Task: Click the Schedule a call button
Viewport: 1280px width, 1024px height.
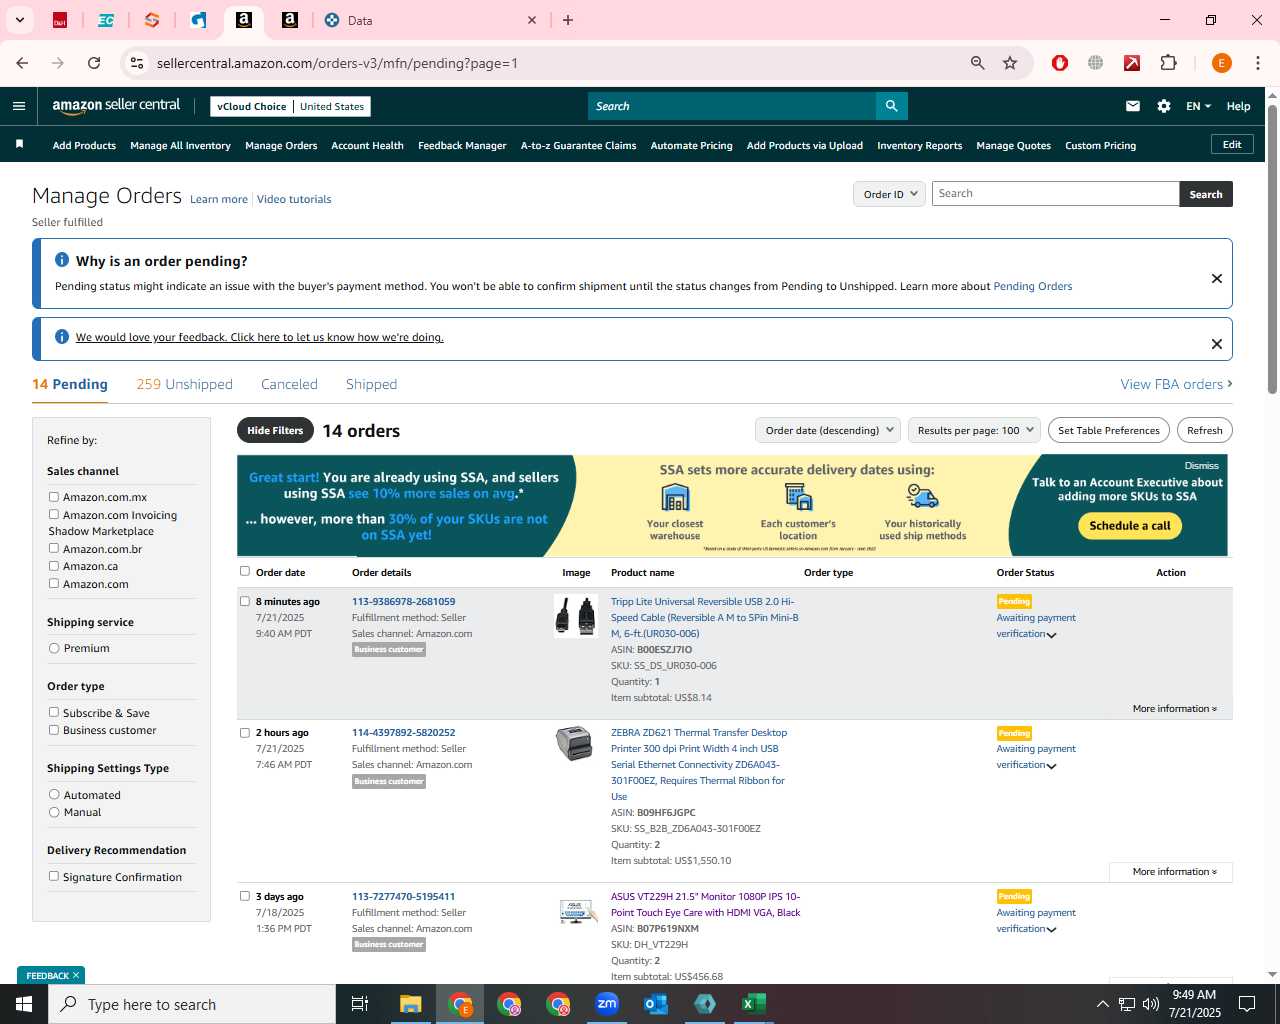Action: [x=1130, y=525]
